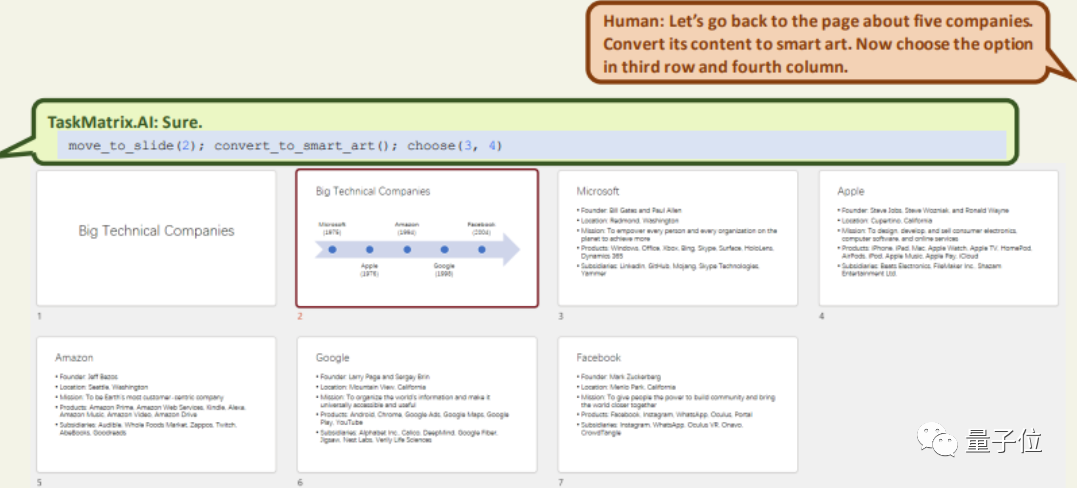Click slide number 6 under Google slide
Image resolution: width=1077 pixels, height=488 pixels.
[x=299, y=483]
